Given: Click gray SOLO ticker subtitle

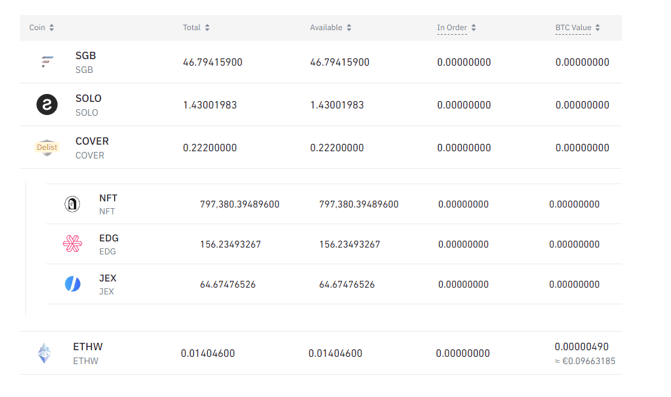Looking at the screenshot, I should click(87, 113).
